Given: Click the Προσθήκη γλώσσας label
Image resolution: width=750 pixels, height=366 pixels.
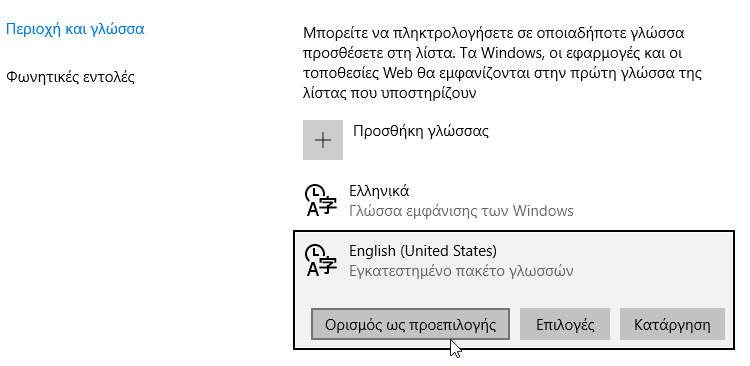Looking at the screenshot, I should [421, 131].
